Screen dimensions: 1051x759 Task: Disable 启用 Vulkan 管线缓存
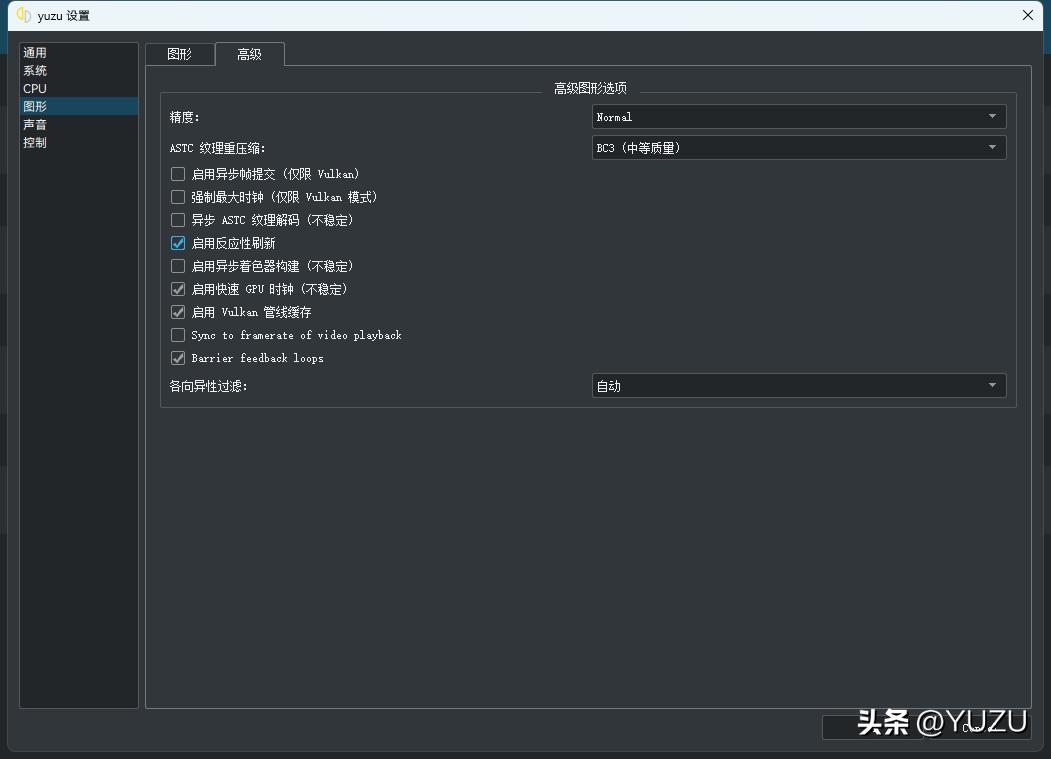177,312
